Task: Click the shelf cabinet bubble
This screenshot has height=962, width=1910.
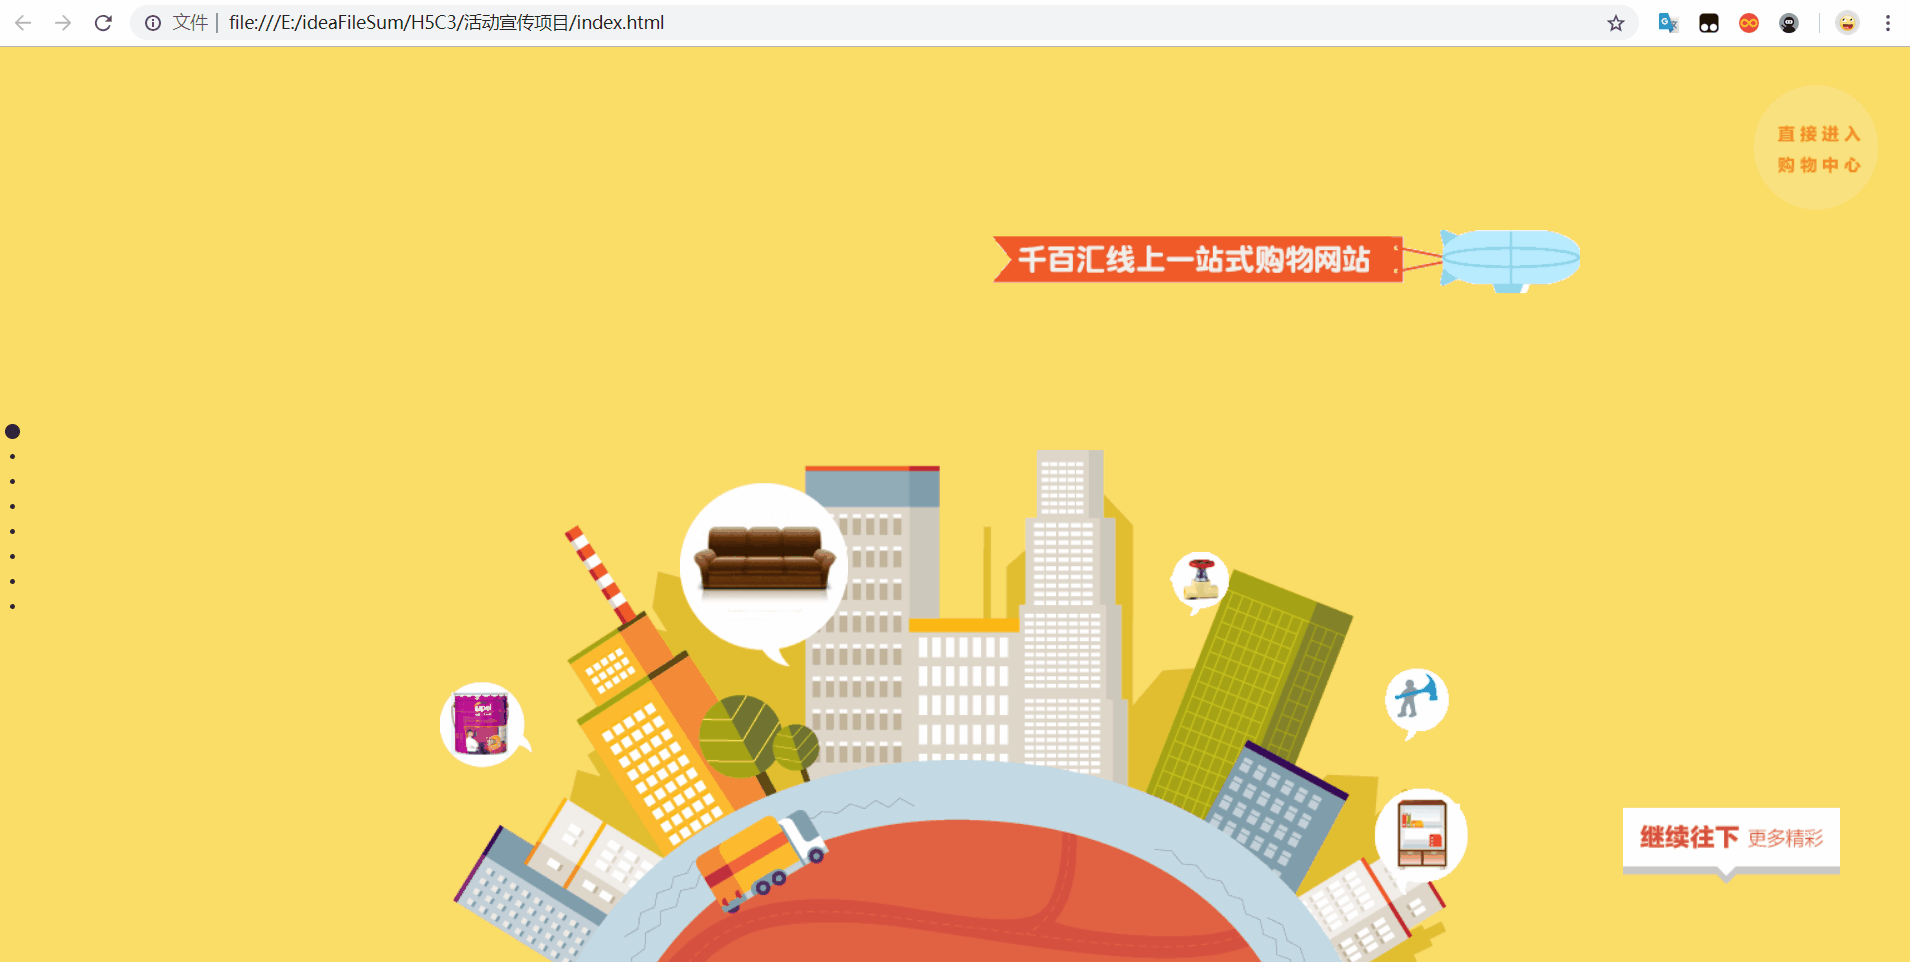Action: click(1421, 835)
